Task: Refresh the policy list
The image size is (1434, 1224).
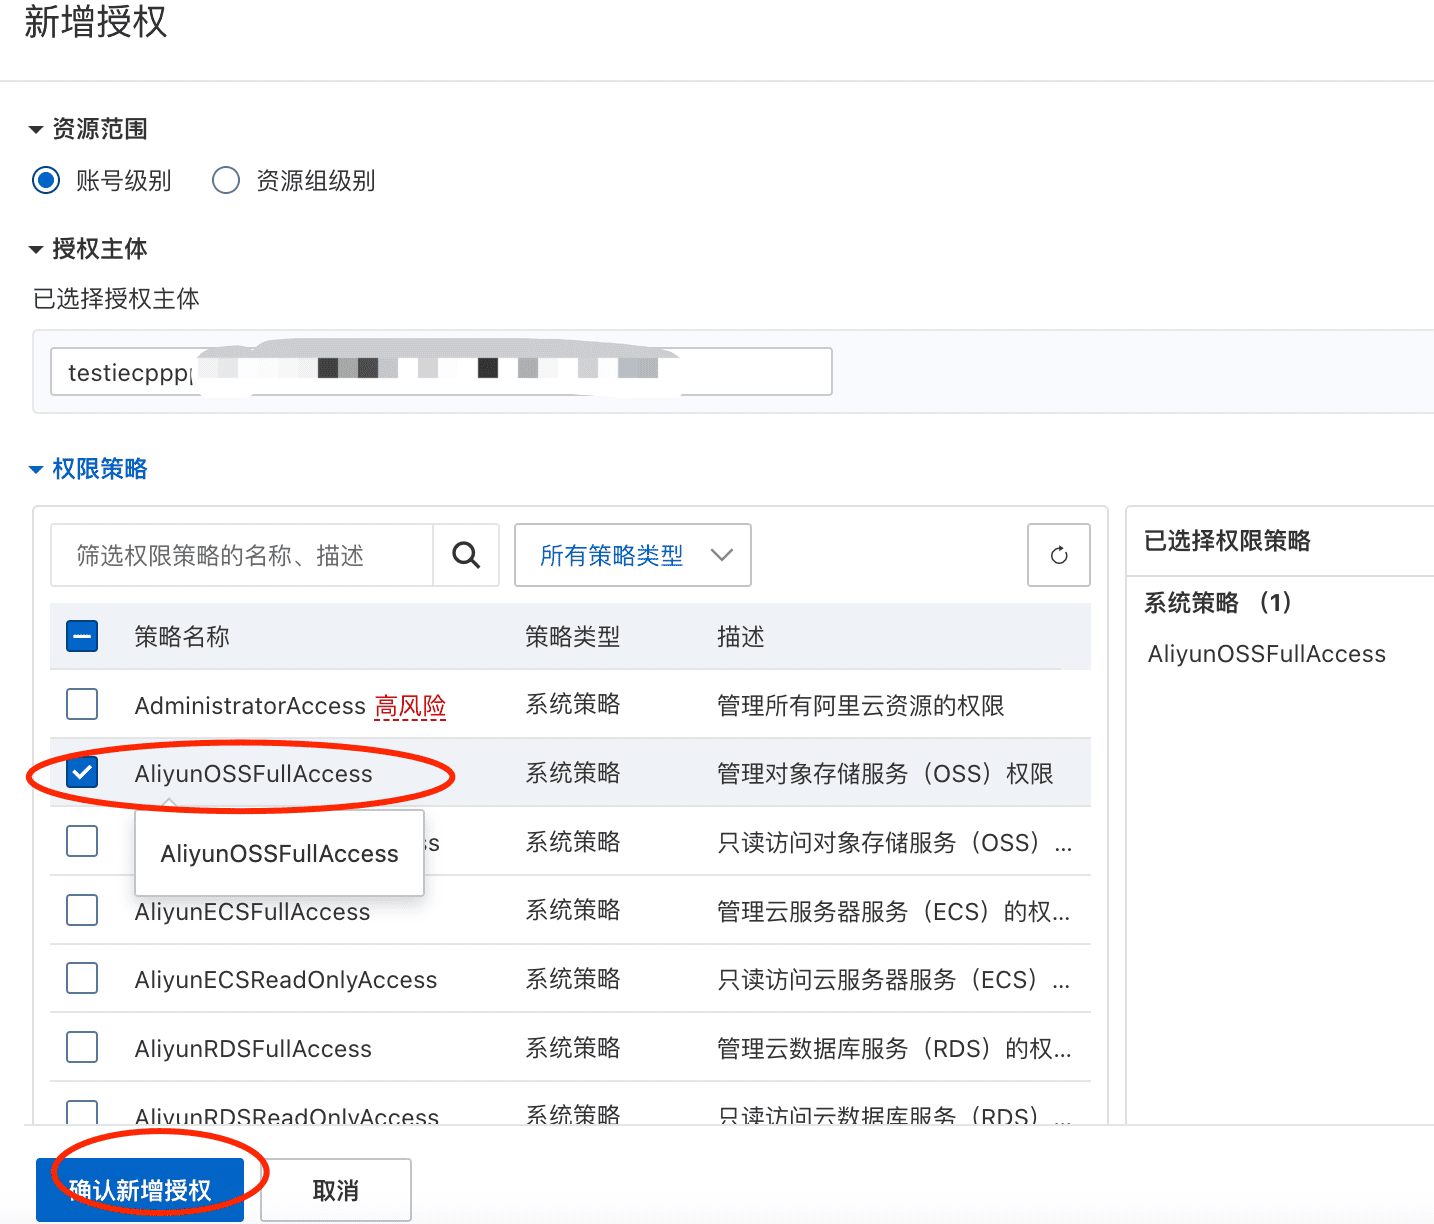Action: (x=1059, y=555)
